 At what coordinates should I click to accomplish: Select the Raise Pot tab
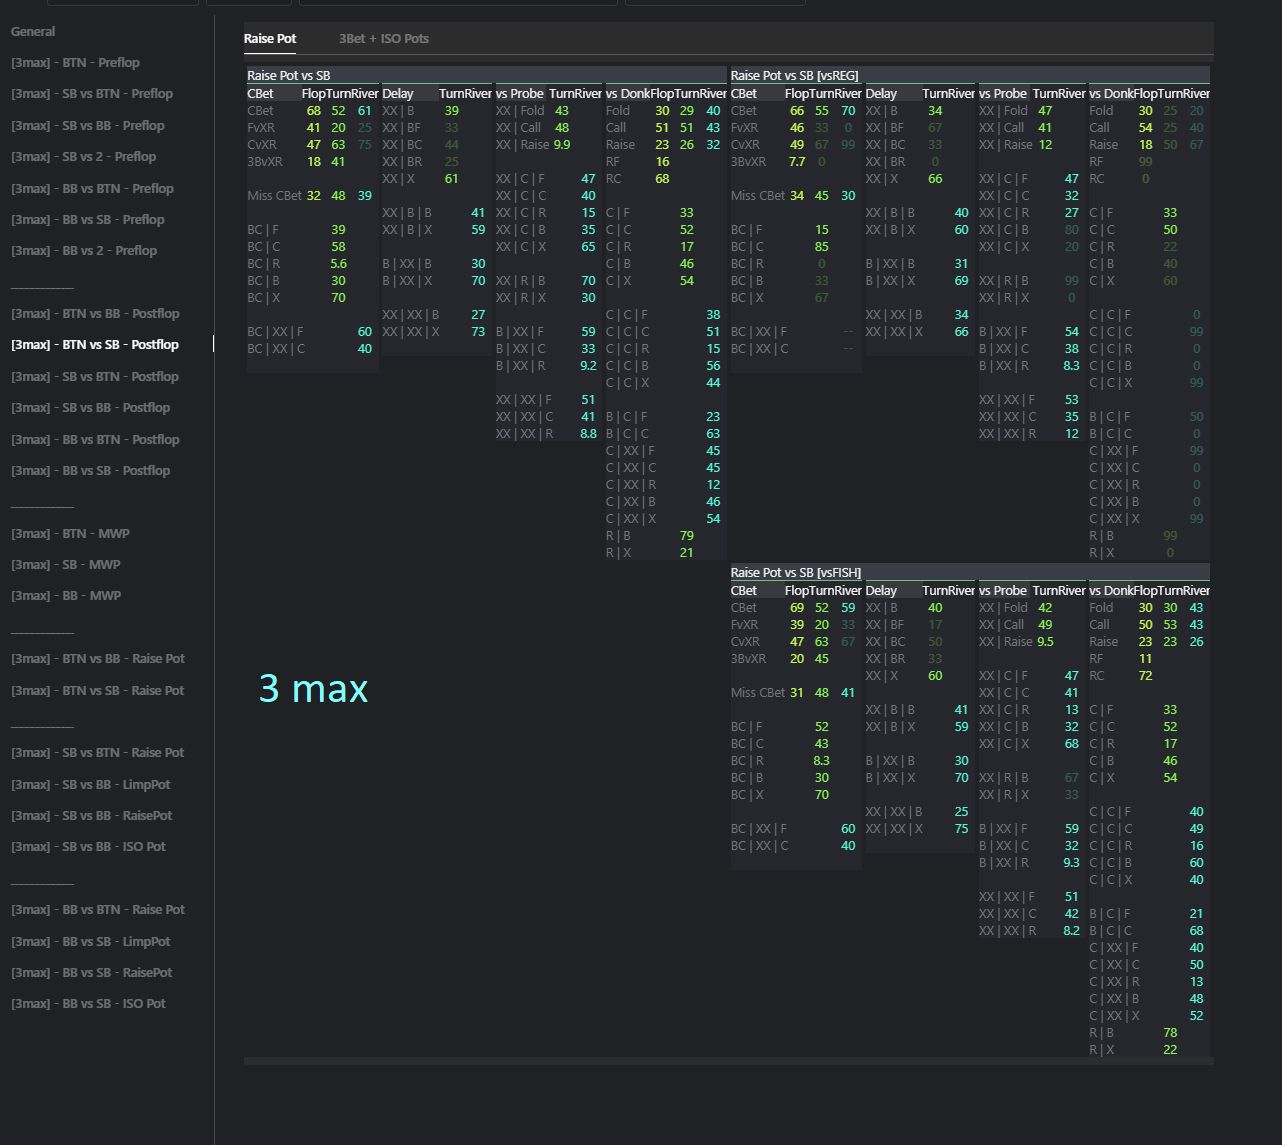coord(270,39)
